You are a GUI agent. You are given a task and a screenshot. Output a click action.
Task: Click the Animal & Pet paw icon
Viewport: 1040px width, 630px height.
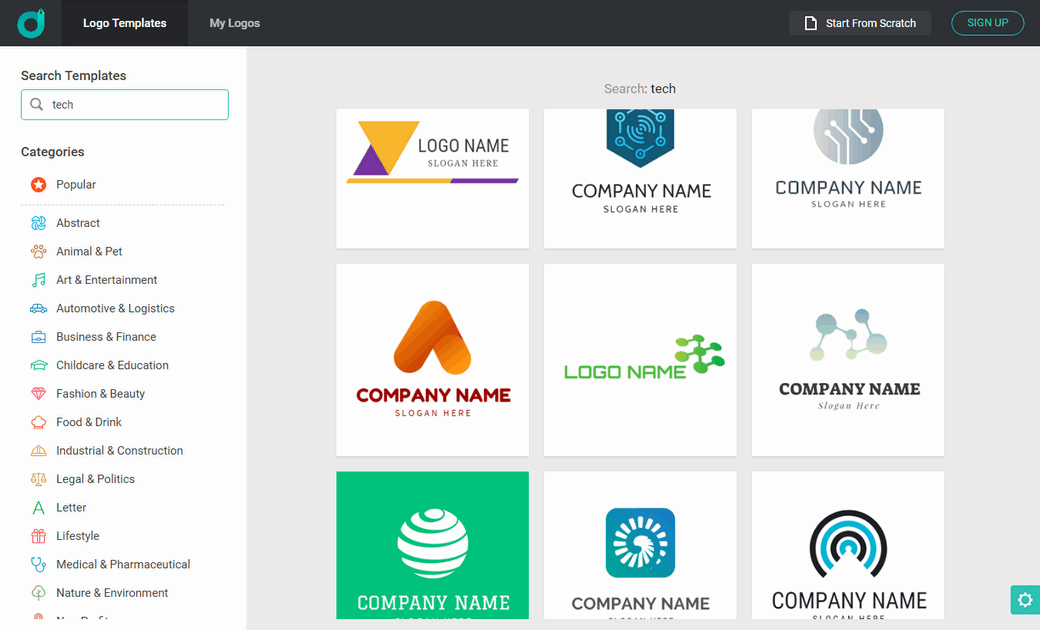tap(38, 252)
